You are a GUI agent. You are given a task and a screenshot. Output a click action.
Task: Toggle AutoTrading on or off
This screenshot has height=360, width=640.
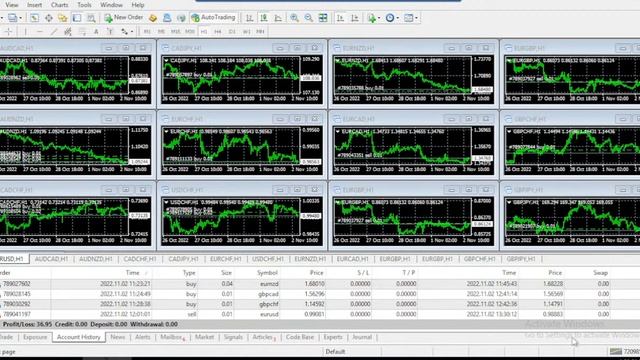(x=213, y=18)
